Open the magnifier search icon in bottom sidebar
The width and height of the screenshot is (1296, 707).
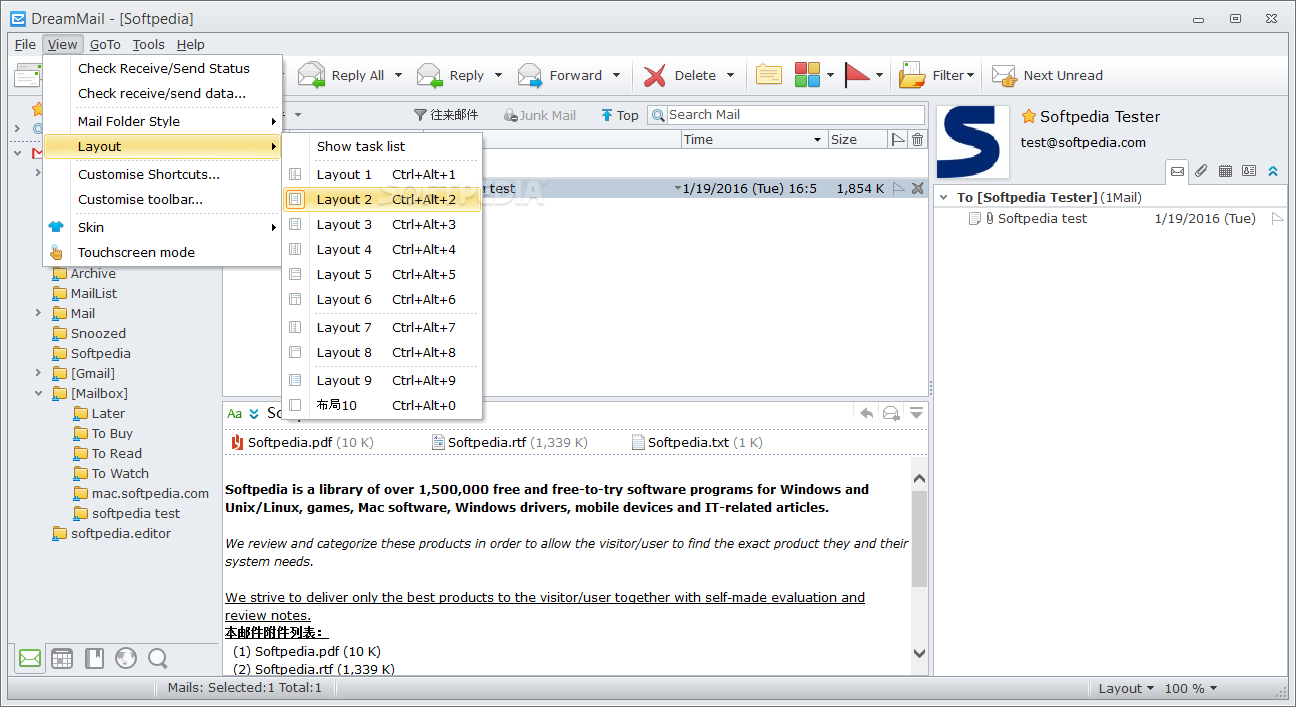point(157,658)
